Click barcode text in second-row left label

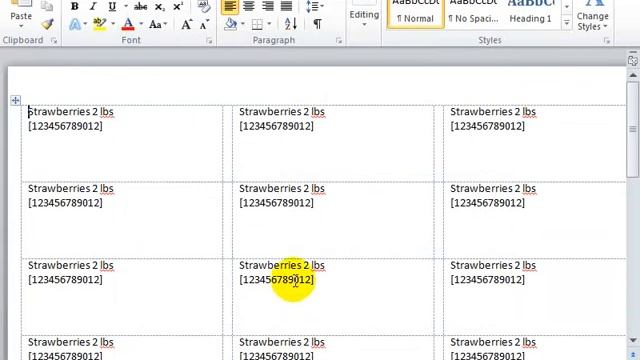[65, 203]
